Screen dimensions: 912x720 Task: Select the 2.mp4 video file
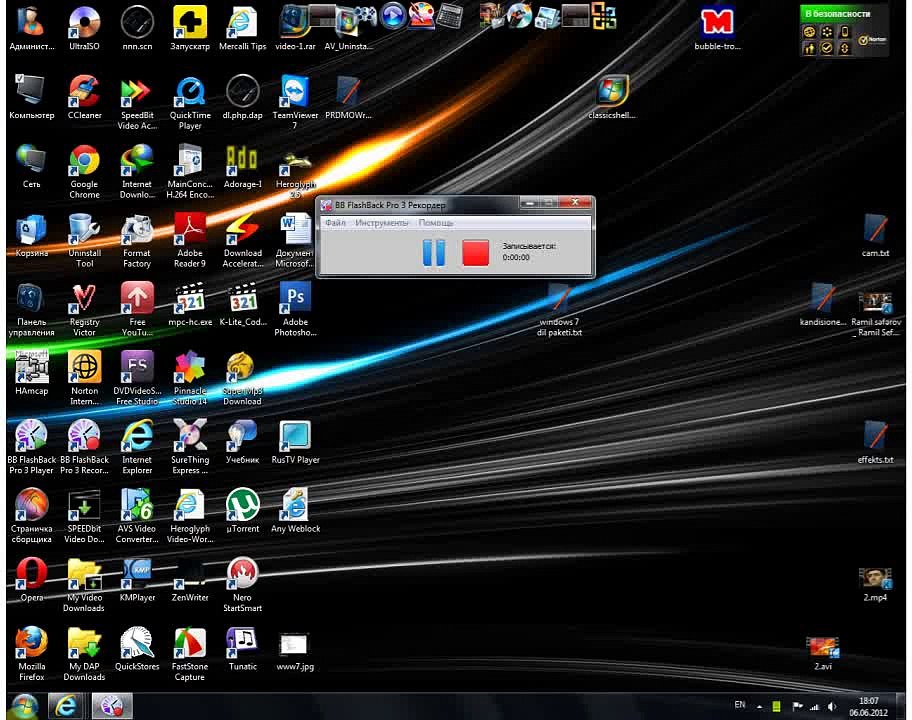pos(875,584)
